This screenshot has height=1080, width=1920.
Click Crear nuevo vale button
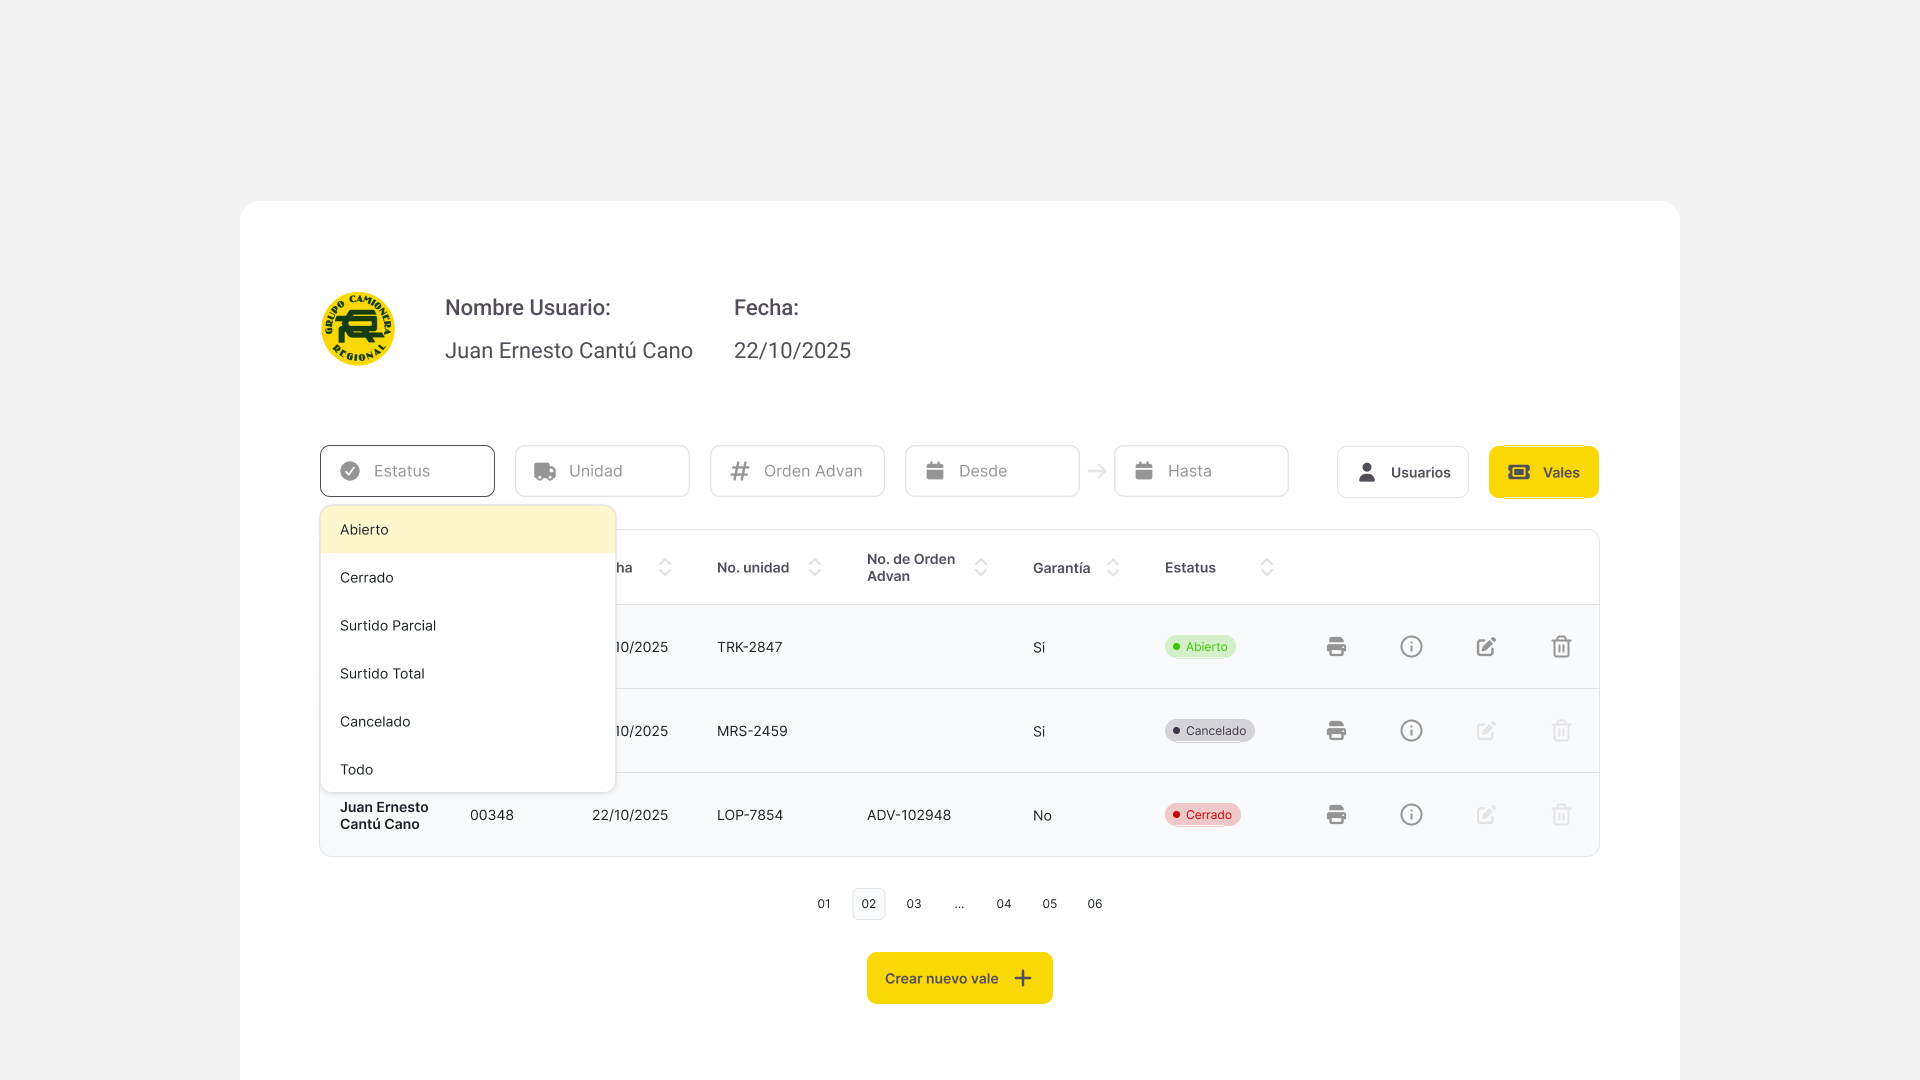pos(959,978)
